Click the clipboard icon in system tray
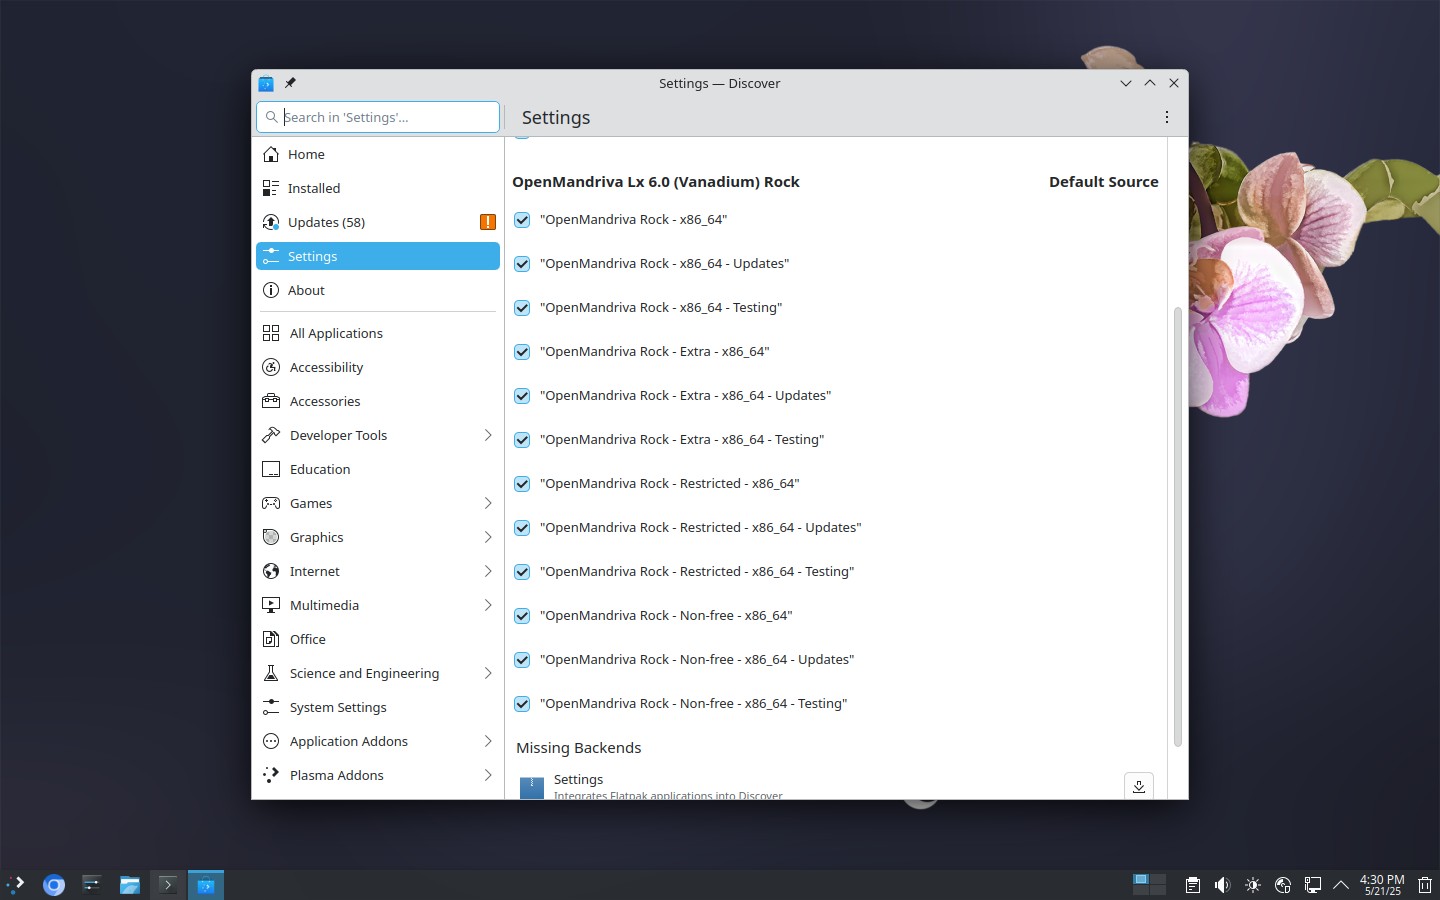Screen dimensions: 1440x900 coord(1192,885)
